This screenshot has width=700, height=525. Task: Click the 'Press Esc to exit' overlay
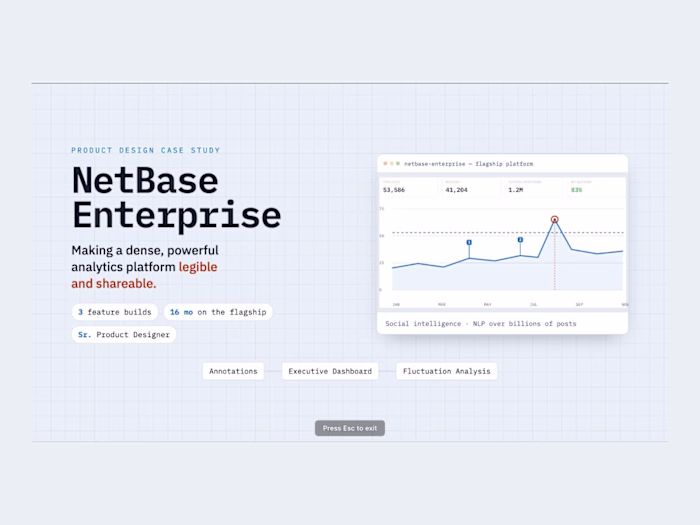[350, 428]
